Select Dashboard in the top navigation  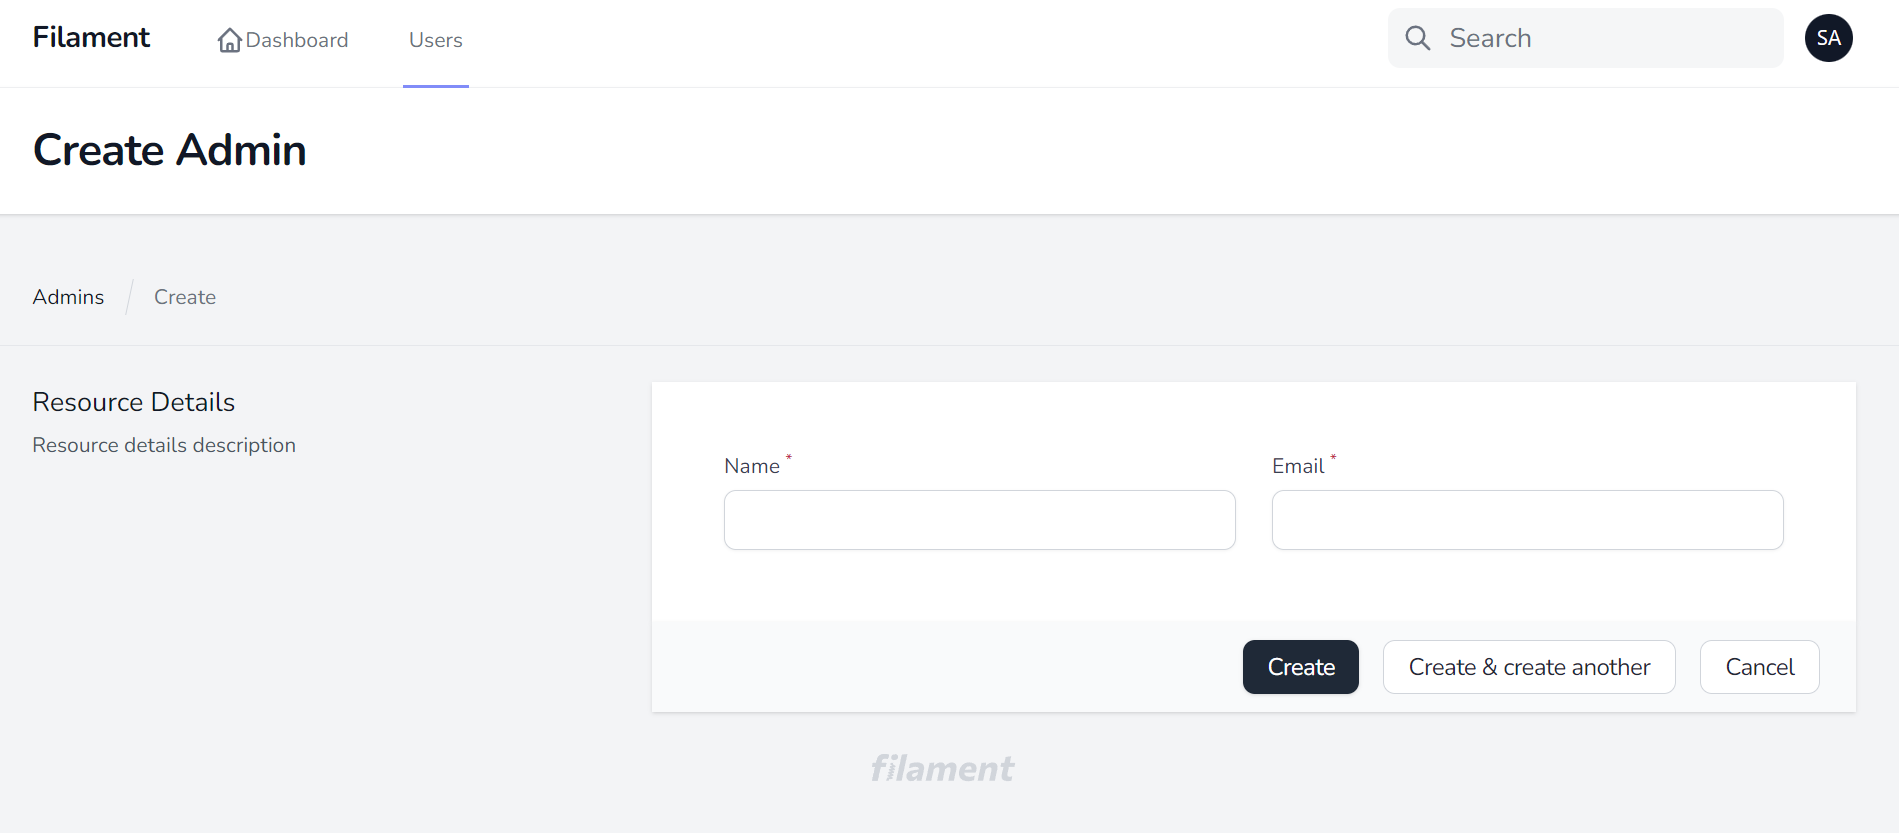click(x=297, y=40)
